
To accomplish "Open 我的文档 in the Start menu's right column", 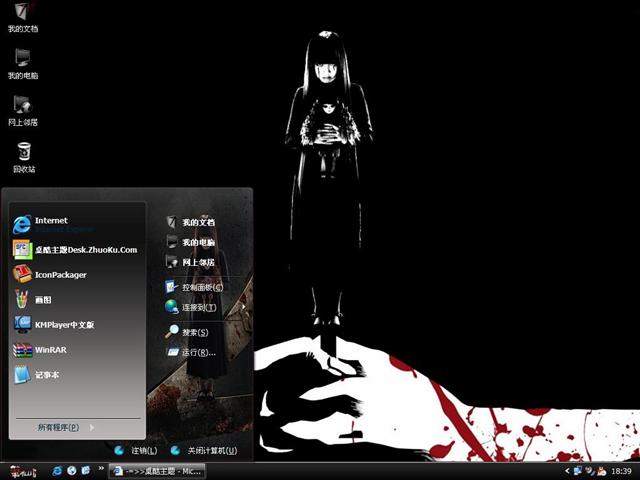I will 191,222.
